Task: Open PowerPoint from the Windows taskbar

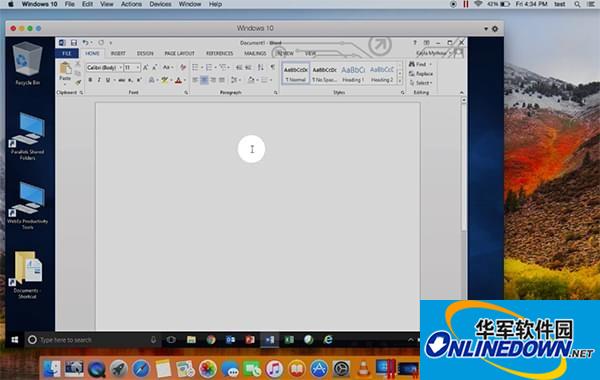Action: pos(250,340)
